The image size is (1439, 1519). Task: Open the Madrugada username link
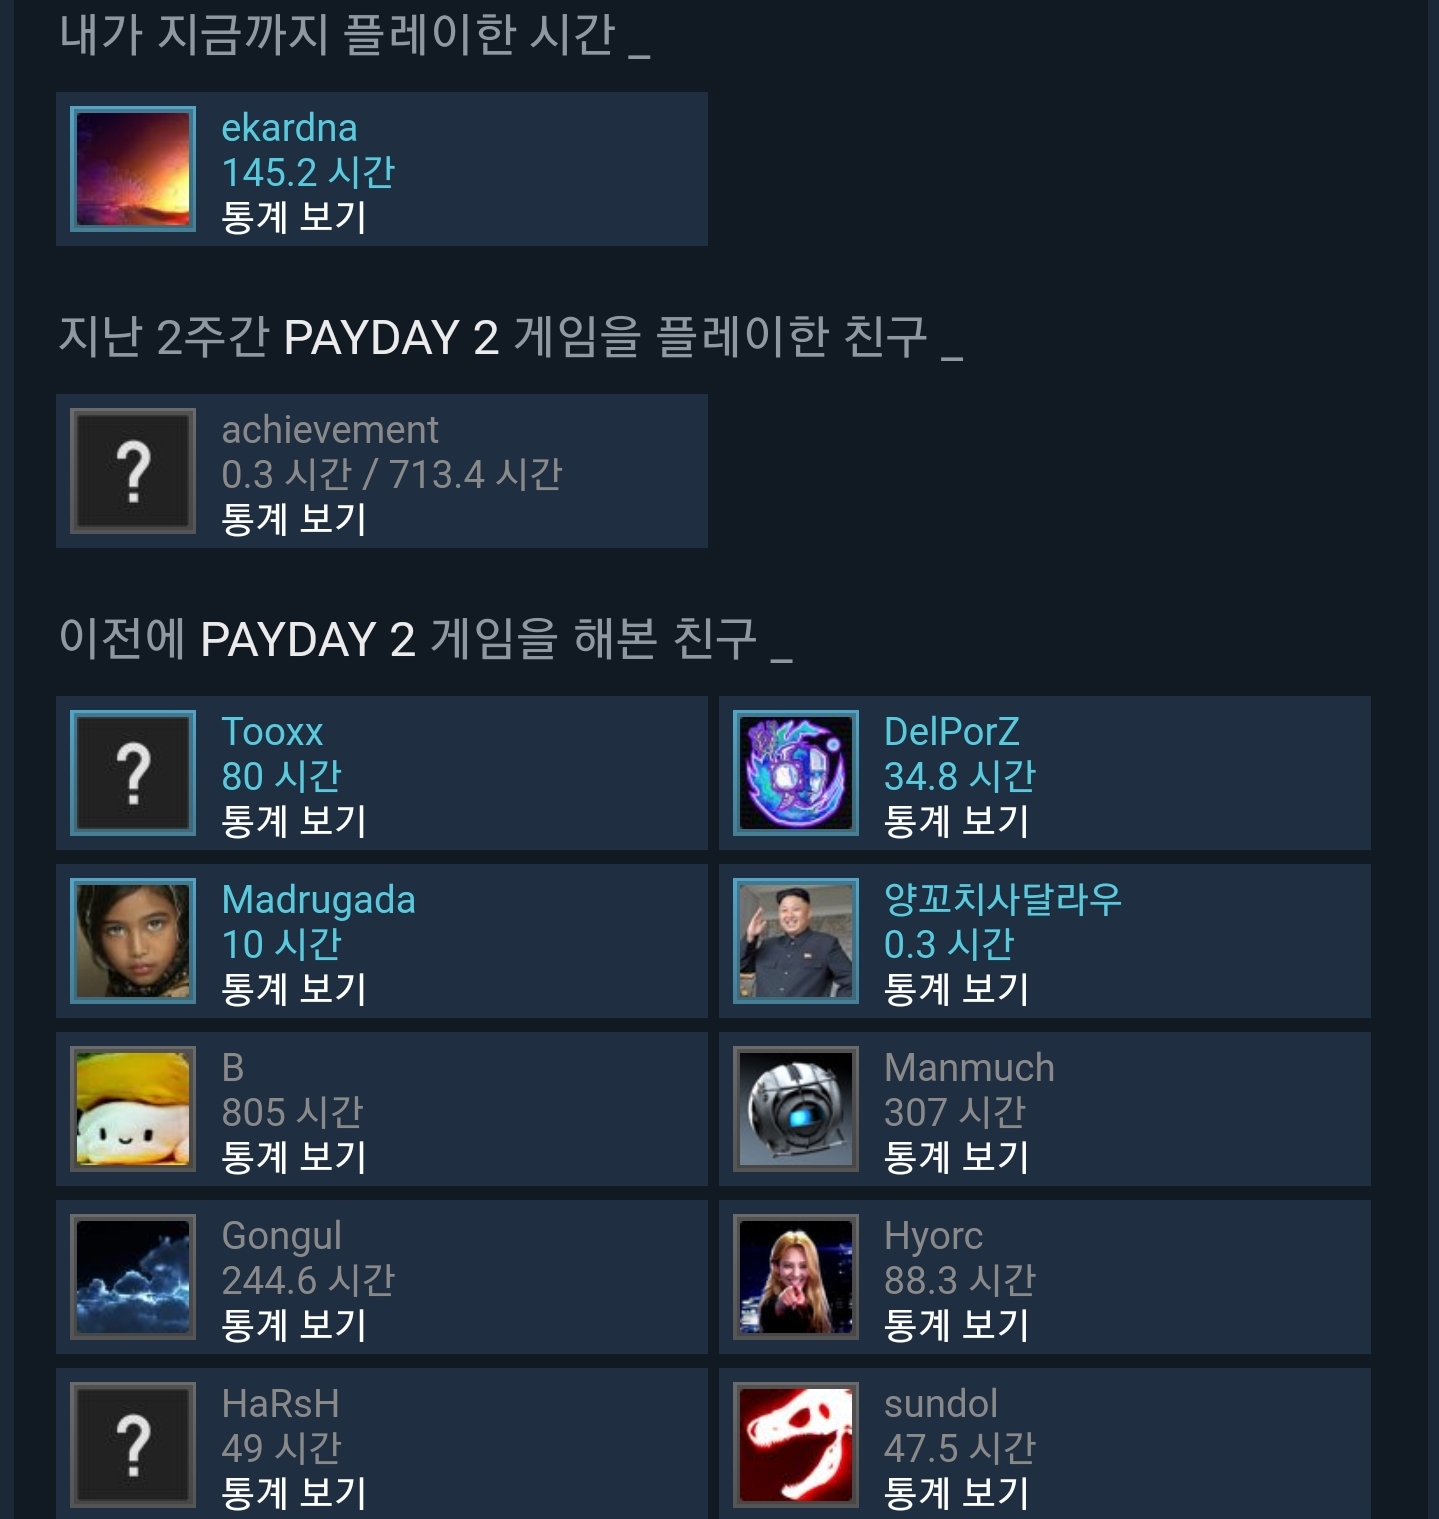(x=318, y=900)
